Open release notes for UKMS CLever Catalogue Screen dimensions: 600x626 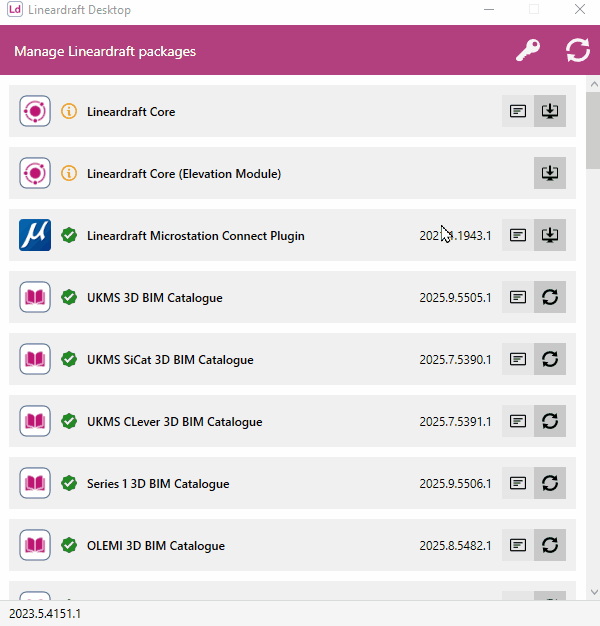[518, 421]
